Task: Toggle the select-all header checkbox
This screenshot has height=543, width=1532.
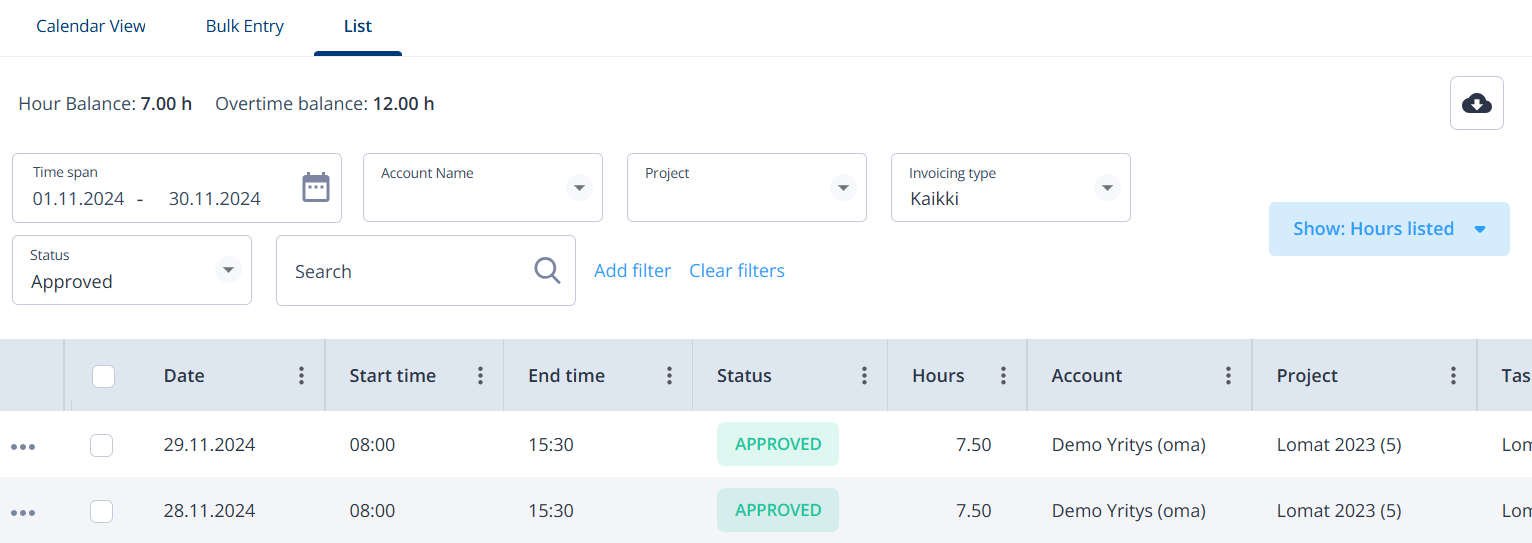Action: click(103, 376)
